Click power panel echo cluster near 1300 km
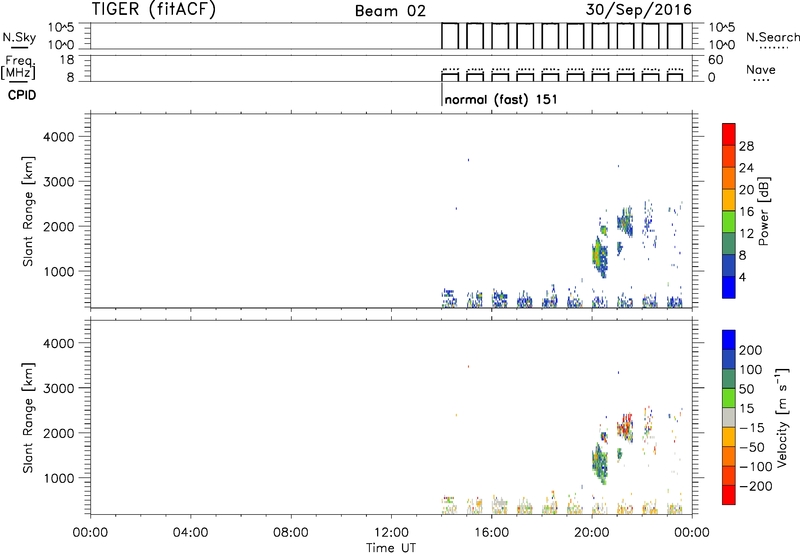This screenshot has width=800, height=554. pyautogui.click(x=599, y=255)
